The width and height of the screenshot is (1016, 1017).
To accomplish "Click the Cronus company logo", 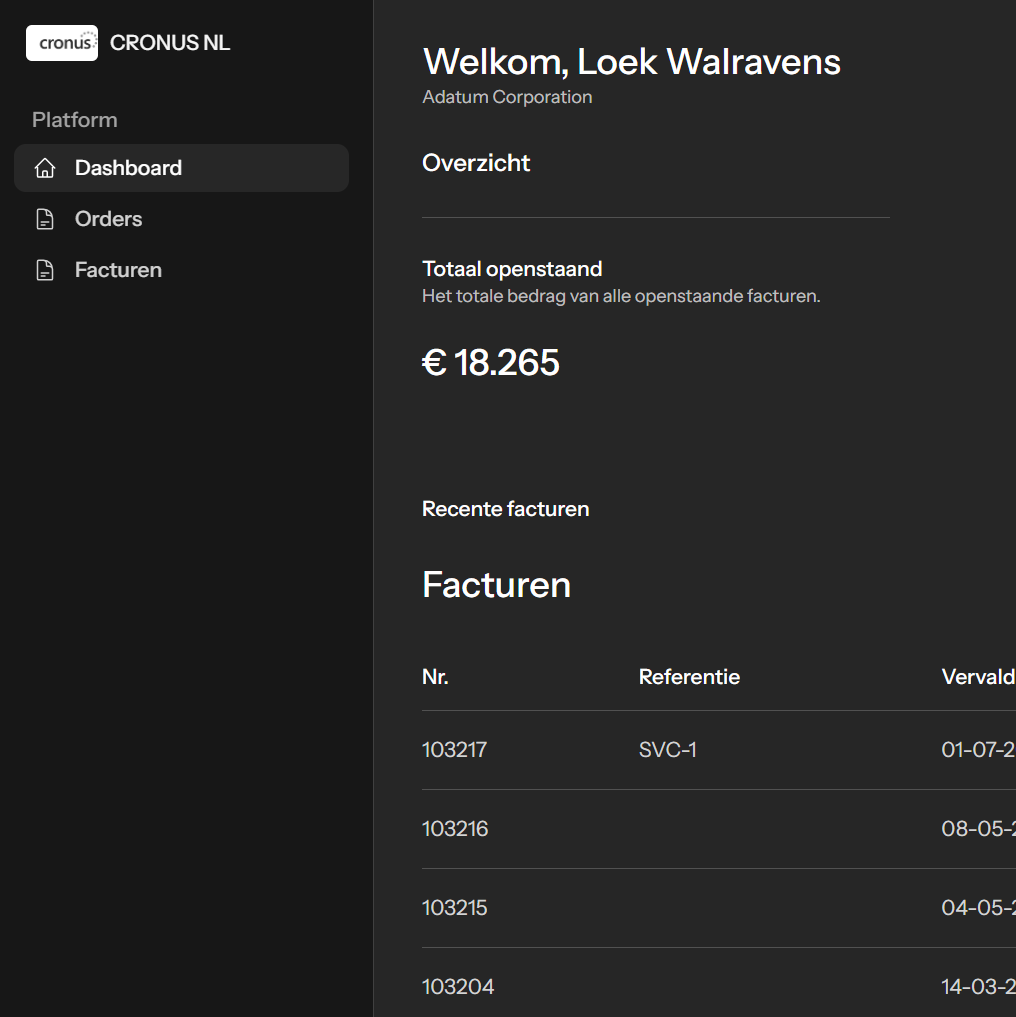I will click(x=61, y=42).
